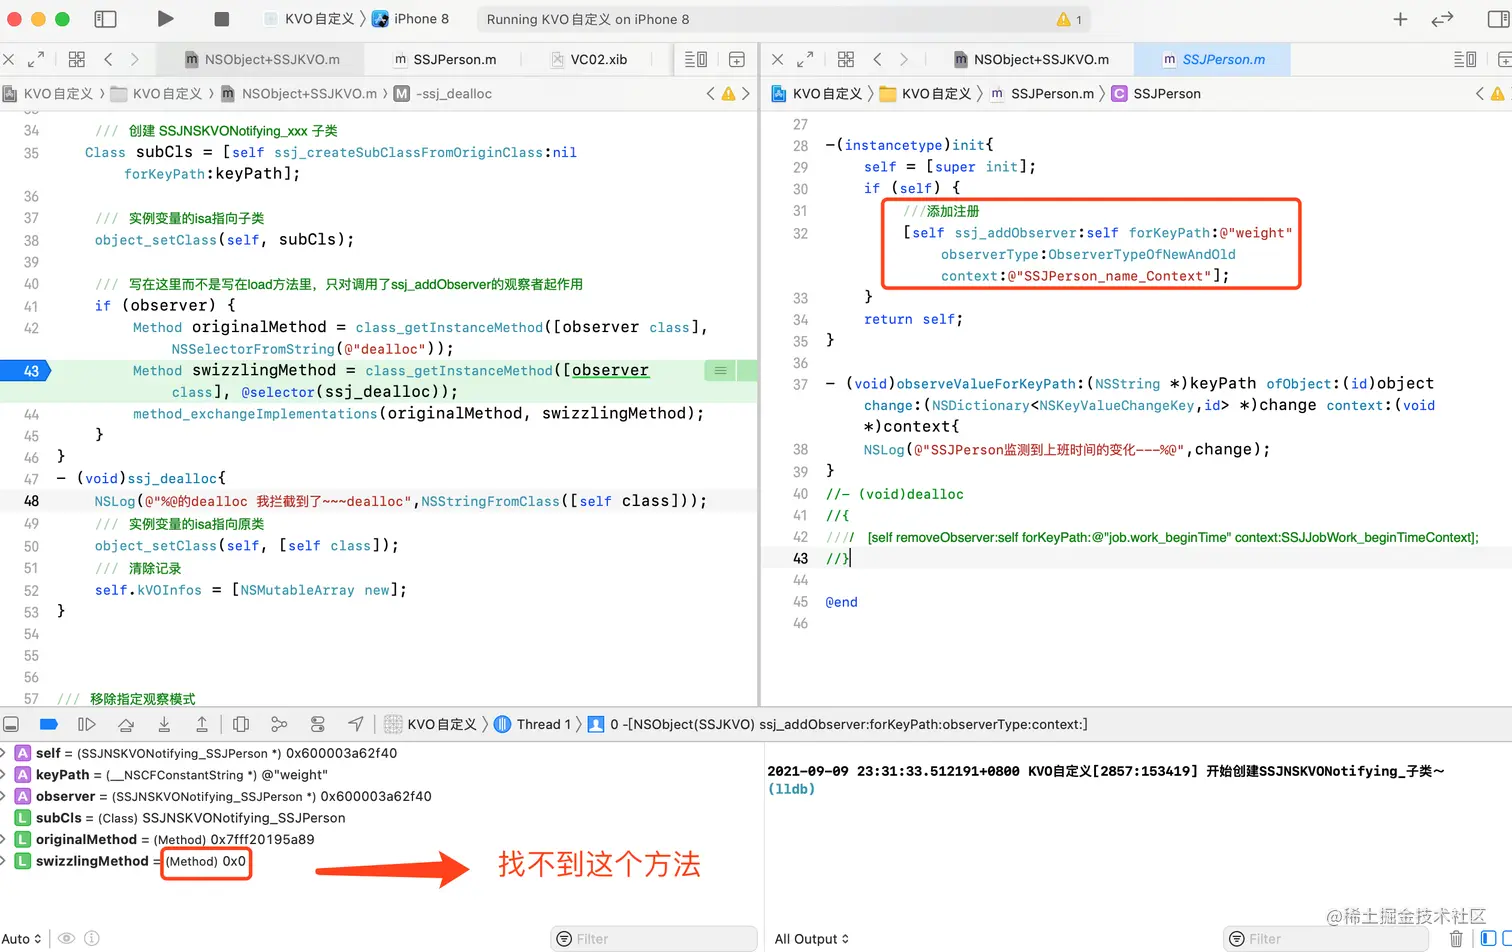Toggle the right inspector panel

tap(1498, 19)
